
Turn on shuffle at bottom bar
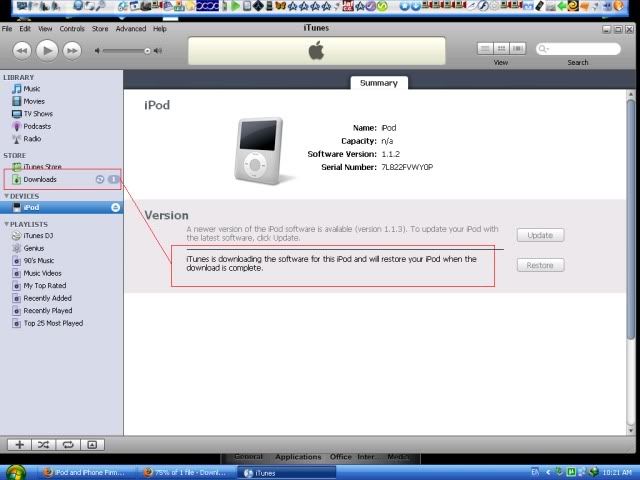click(x=43, y=443)
